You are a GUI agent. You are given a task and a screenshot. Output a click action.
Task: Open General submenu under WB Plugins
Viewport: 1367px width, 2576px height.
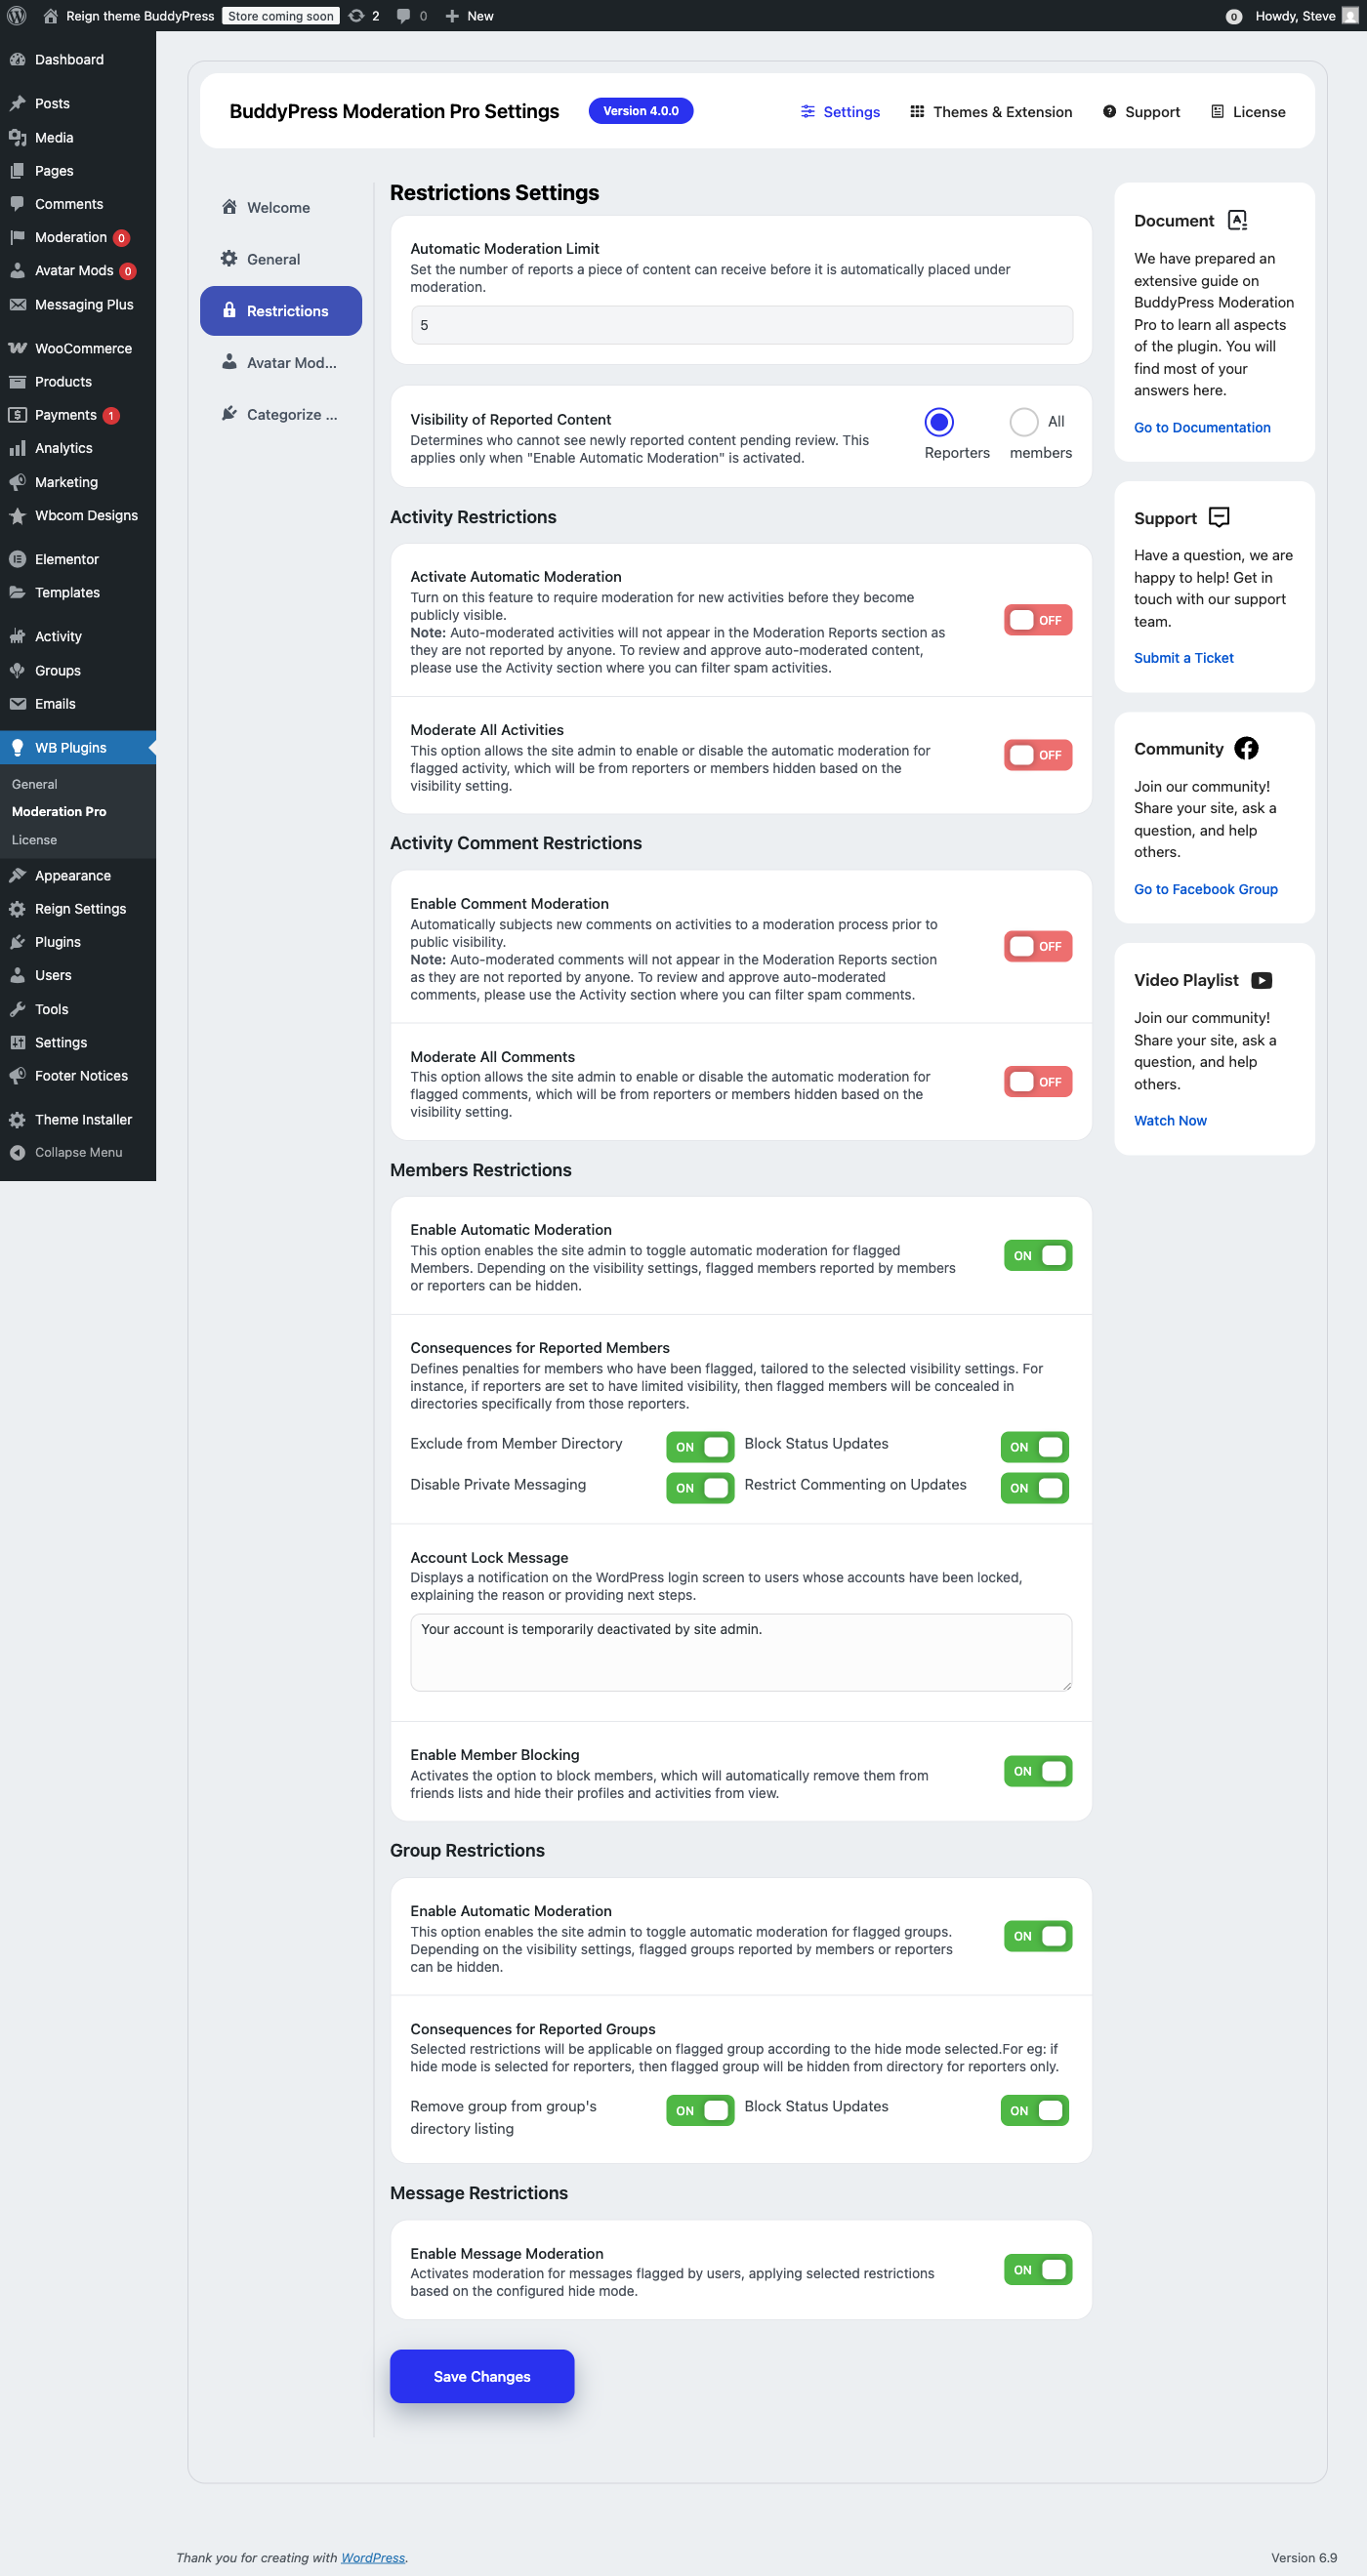[x=34, y=784]
